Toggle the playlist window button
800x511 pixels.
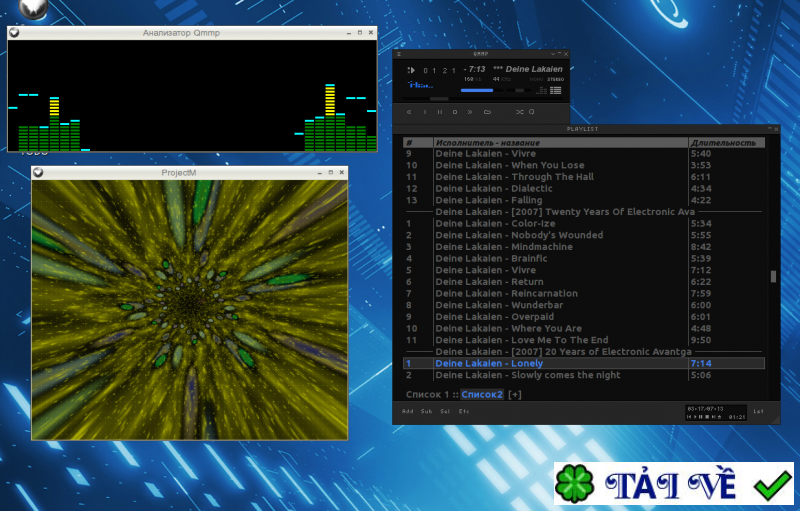[555, 90]
